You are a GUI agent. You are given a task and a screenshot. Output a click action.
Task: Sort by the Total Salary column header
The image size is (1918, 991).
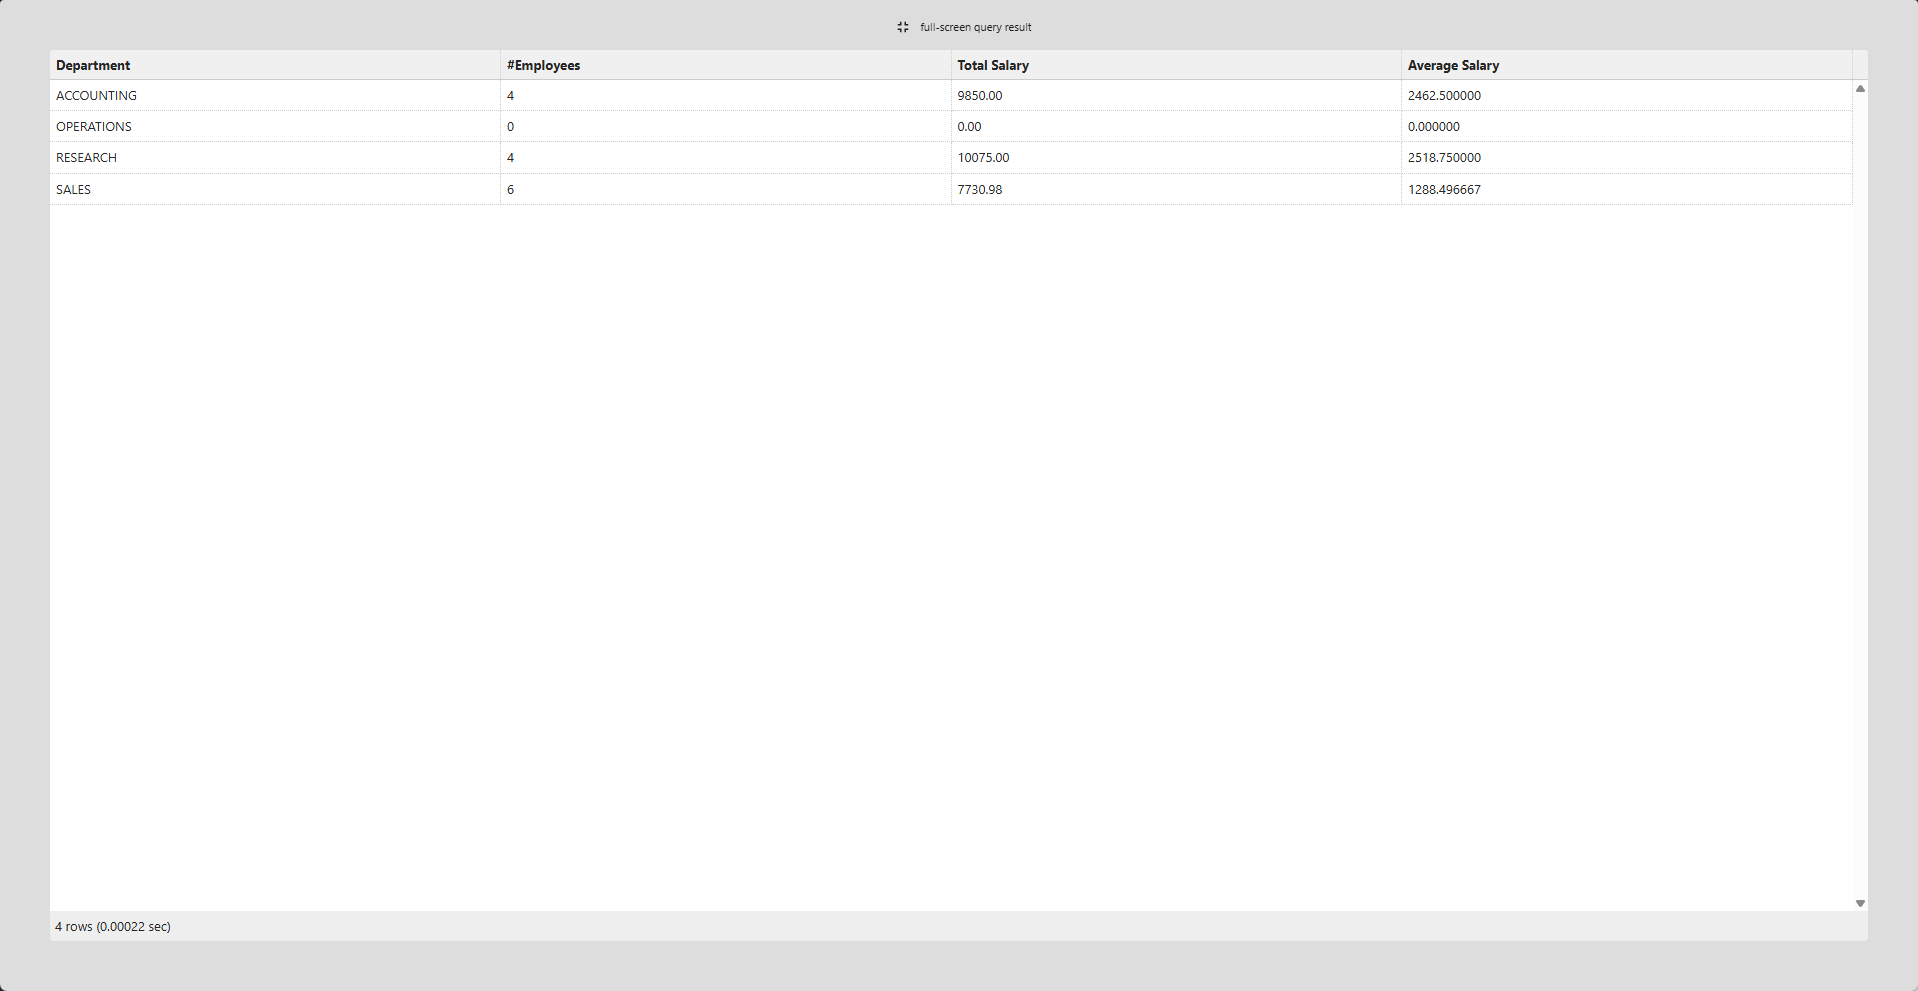(993, 65)
